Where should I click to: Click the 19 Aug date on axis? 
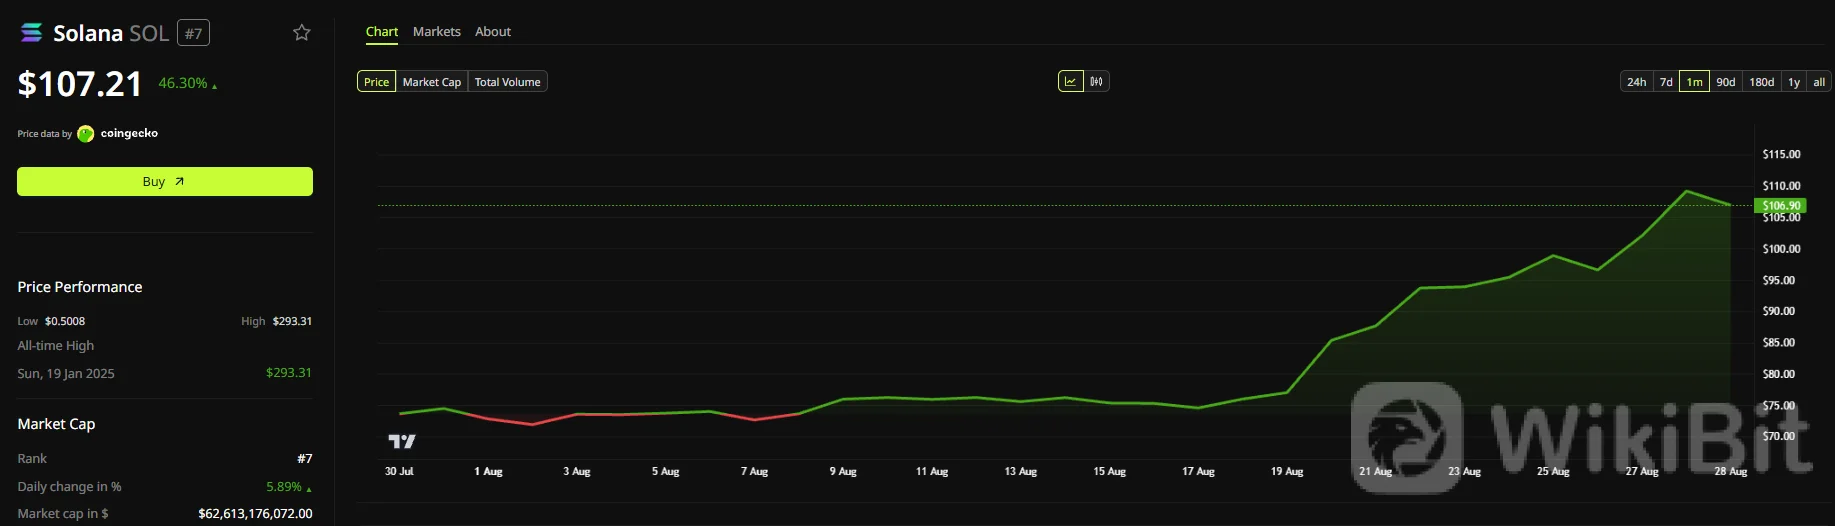tap(1287, 471)
